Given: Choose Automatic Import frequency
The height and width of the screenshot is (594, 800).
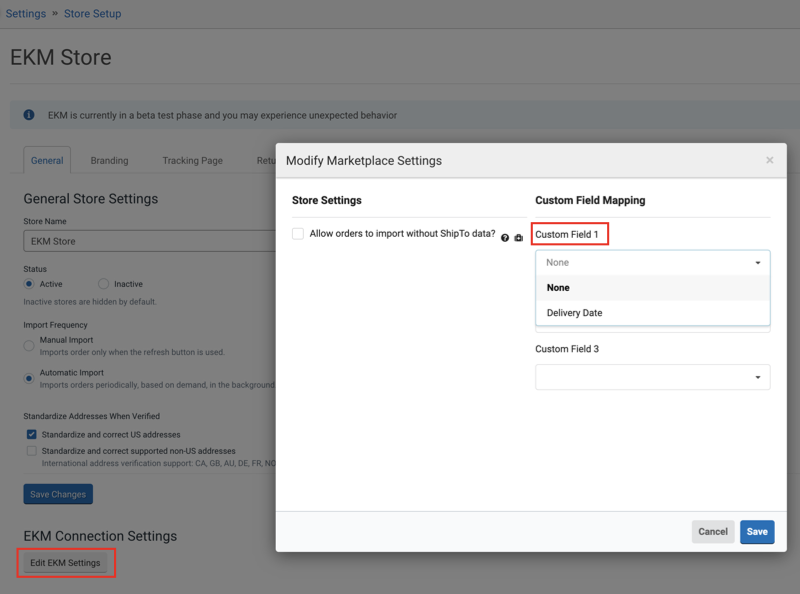Looking at the screenshot, I should [29, 379].
